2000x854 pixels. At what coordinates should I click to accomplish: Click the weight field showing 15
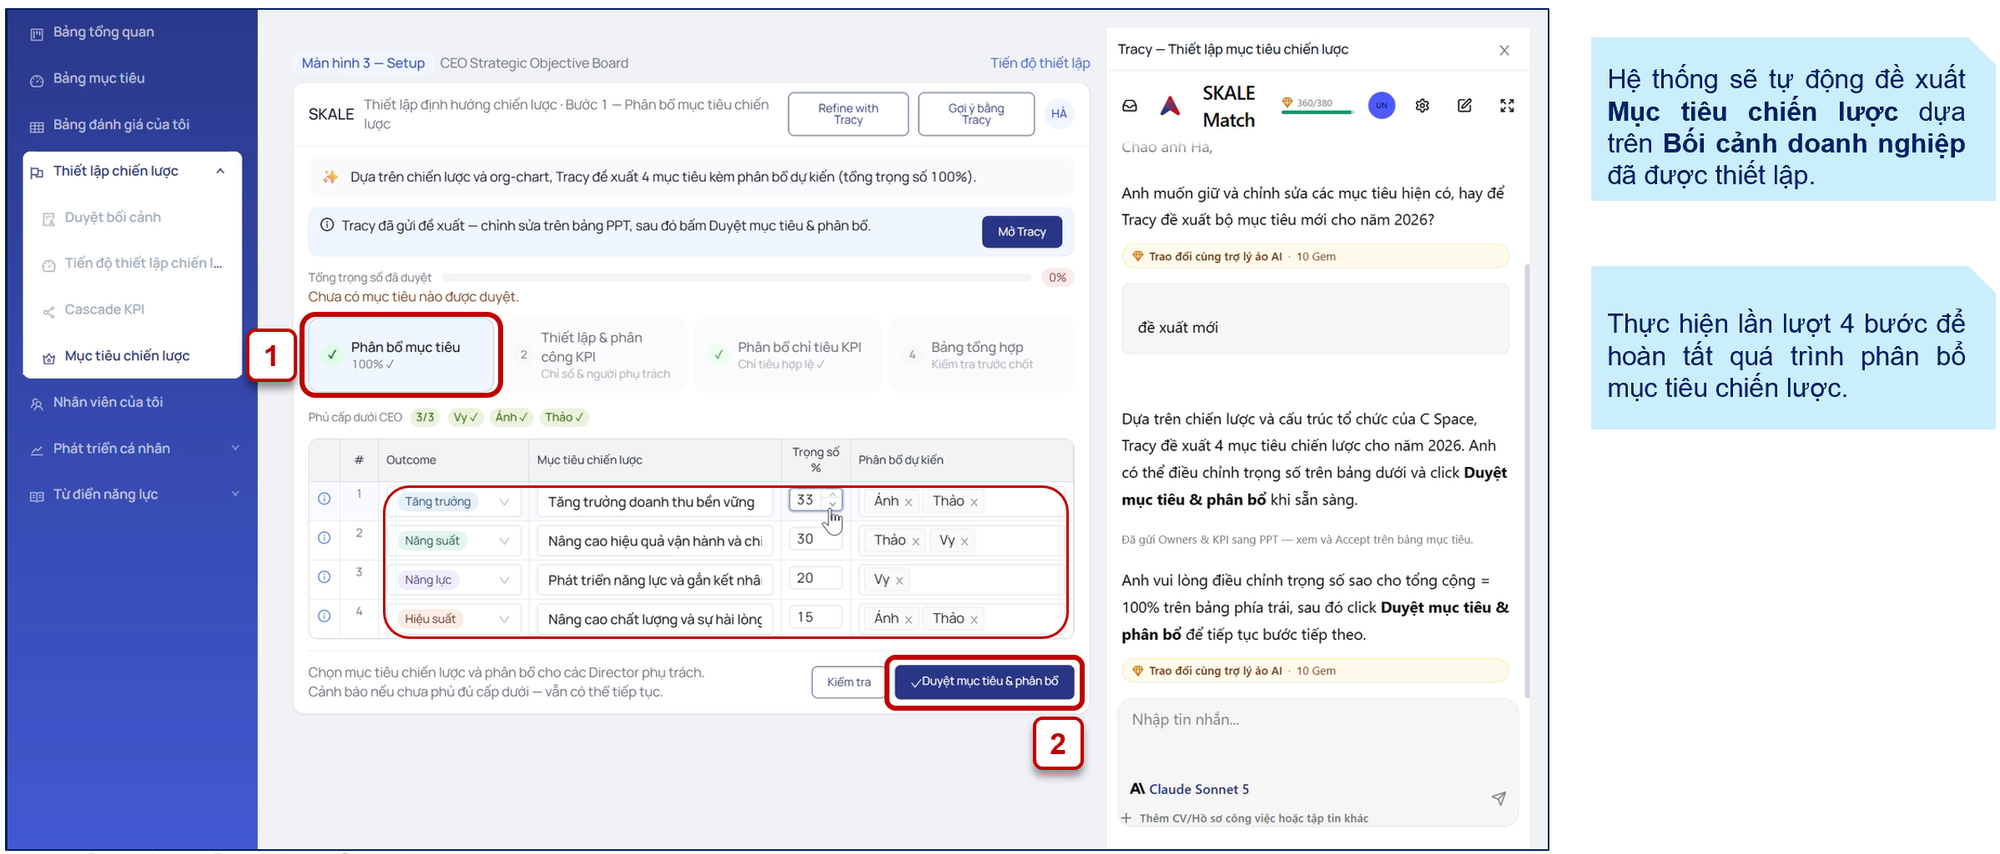pyautogui.click(x=816, y=617)
